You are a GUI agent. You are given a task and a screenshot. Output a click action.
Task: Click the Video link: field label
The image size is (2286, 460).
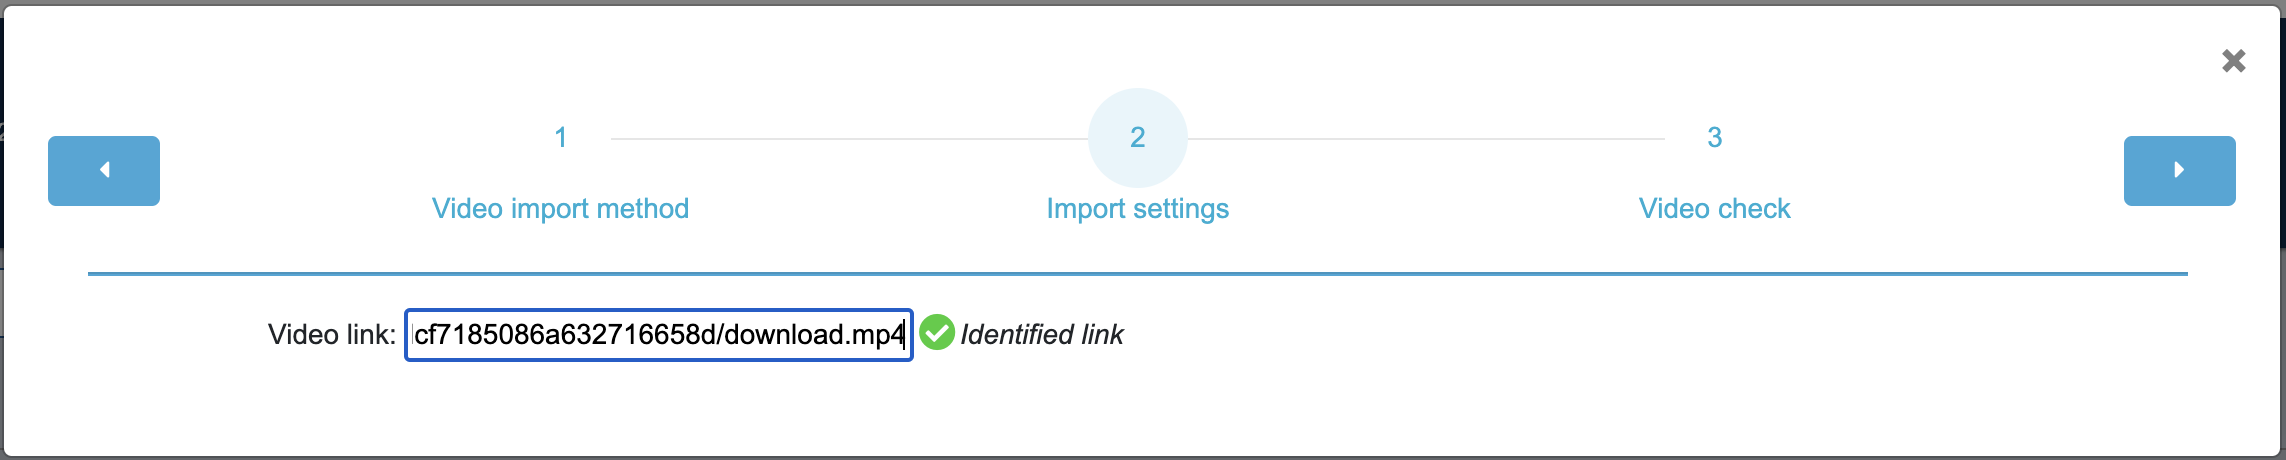[x=332, y=334]
